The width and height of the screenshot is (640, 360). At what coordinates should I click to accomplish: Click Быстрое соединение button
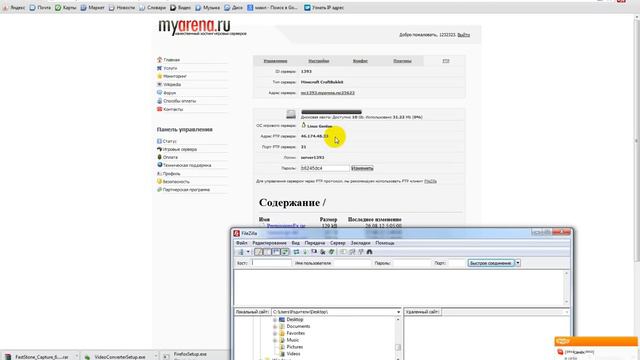tap(491, 263)
